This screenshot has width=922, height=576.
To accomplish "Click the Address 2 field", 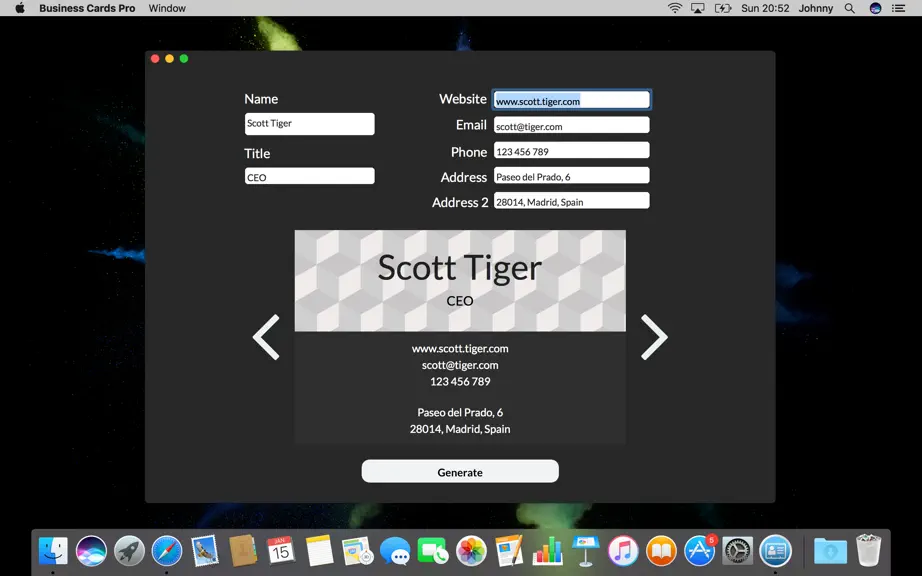I will pyautogui.click(x=572, y=201).
